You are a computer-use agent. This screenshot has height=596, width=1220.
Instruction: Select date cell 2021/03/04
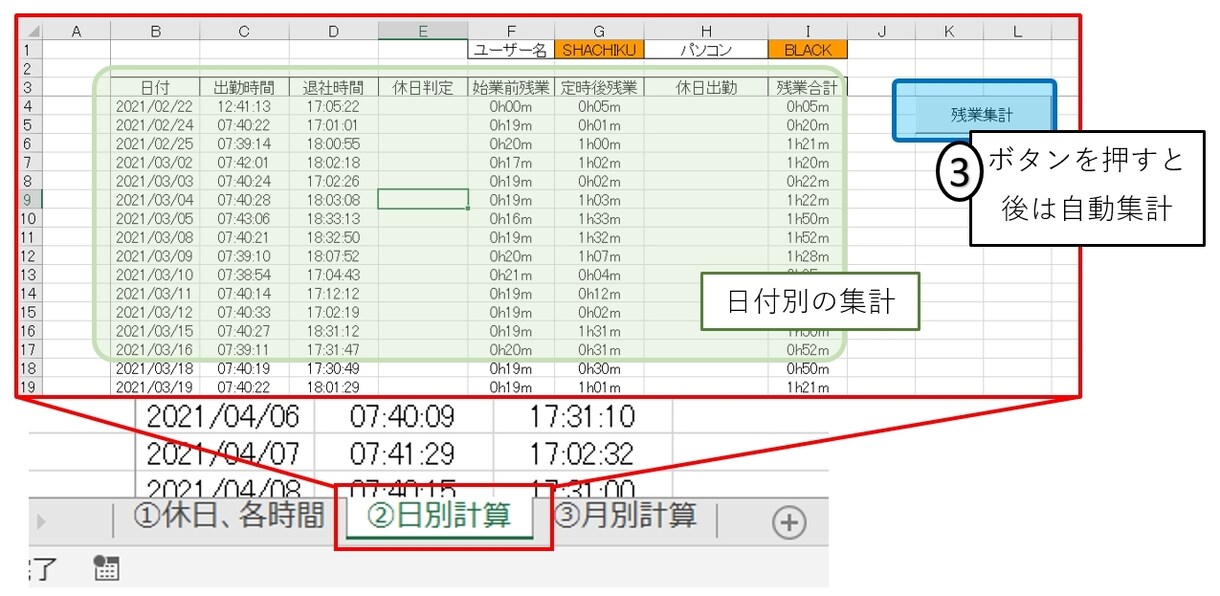155,199
